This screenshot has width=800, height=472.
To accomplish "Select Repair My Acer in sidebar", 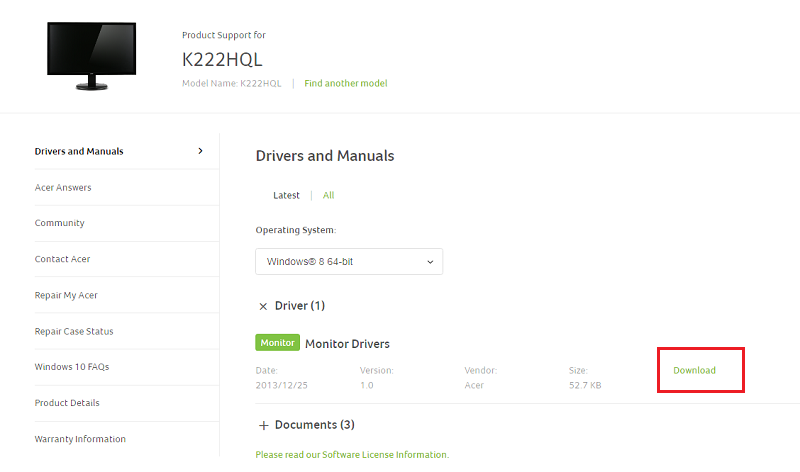I will point(66,295).
